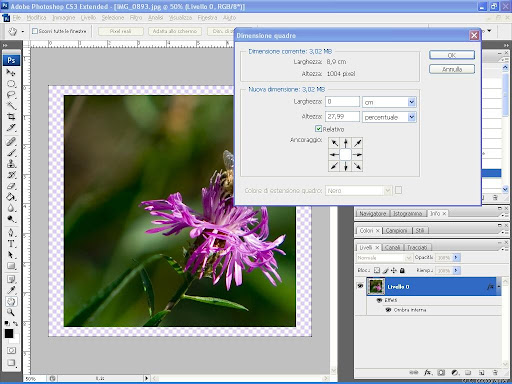Image resolution: width=512 pixels, height=384 pixels.
Task: Click OK in Dimensione quadro dialog
Action: coord(452,55)
